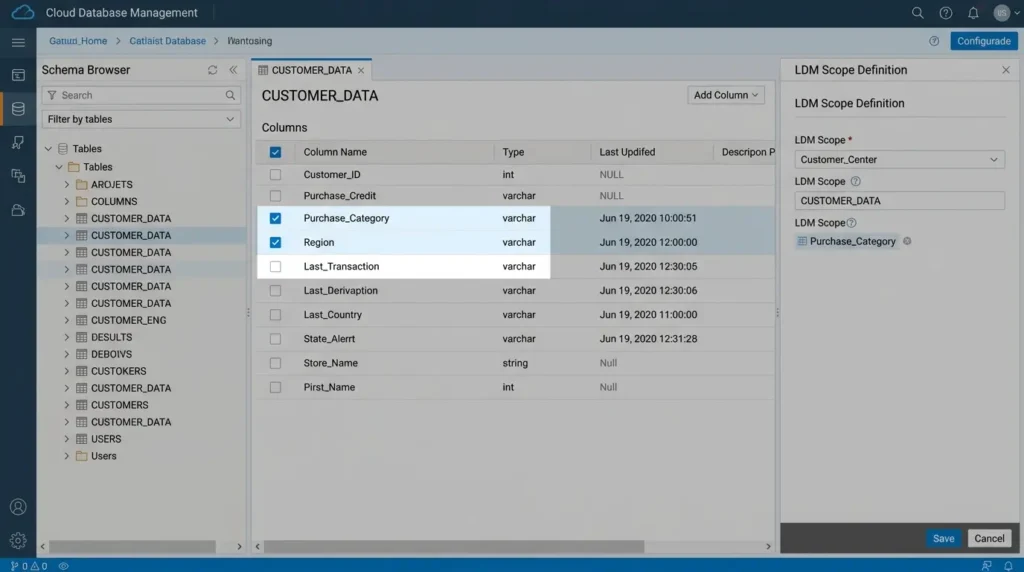Image resolution: width=1024 pixels, height=572 pixels.
Task: Uncheck the Region column checkbox
Action: pyautogui.click(x=276, y=242)
